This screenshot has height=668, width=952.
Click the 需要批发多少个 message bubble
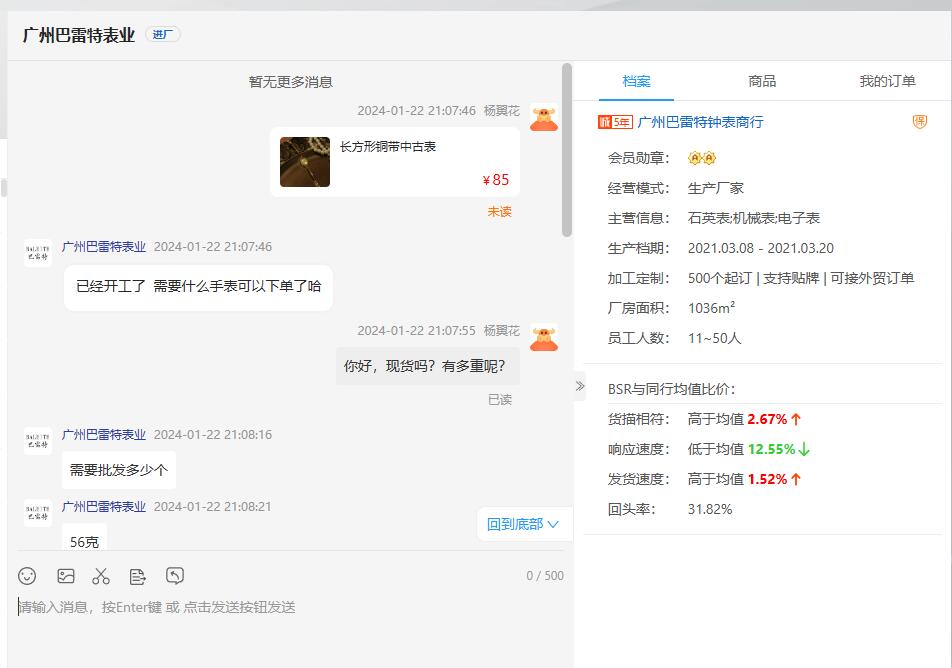119,470
